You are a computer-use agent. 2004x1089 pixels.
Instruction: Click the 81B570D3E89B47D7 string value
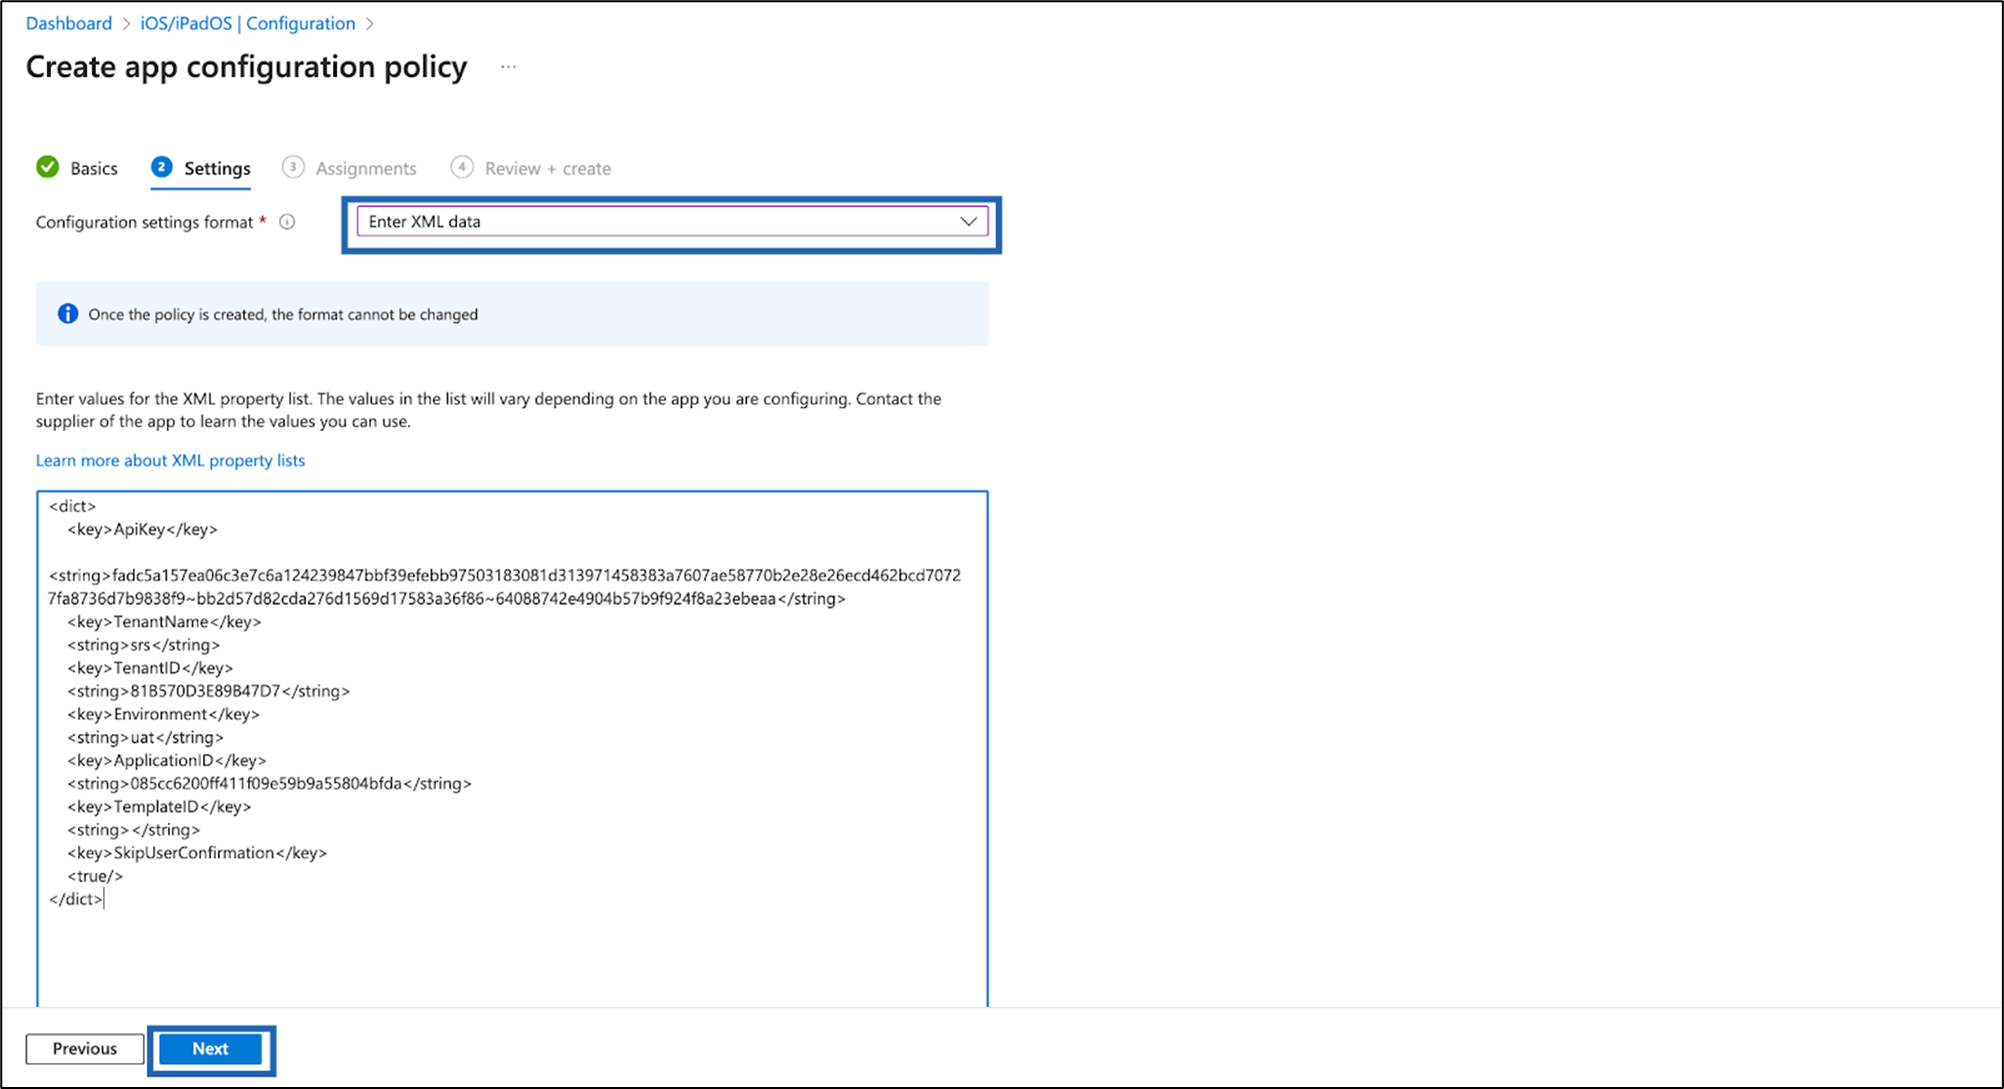[208, 691]
